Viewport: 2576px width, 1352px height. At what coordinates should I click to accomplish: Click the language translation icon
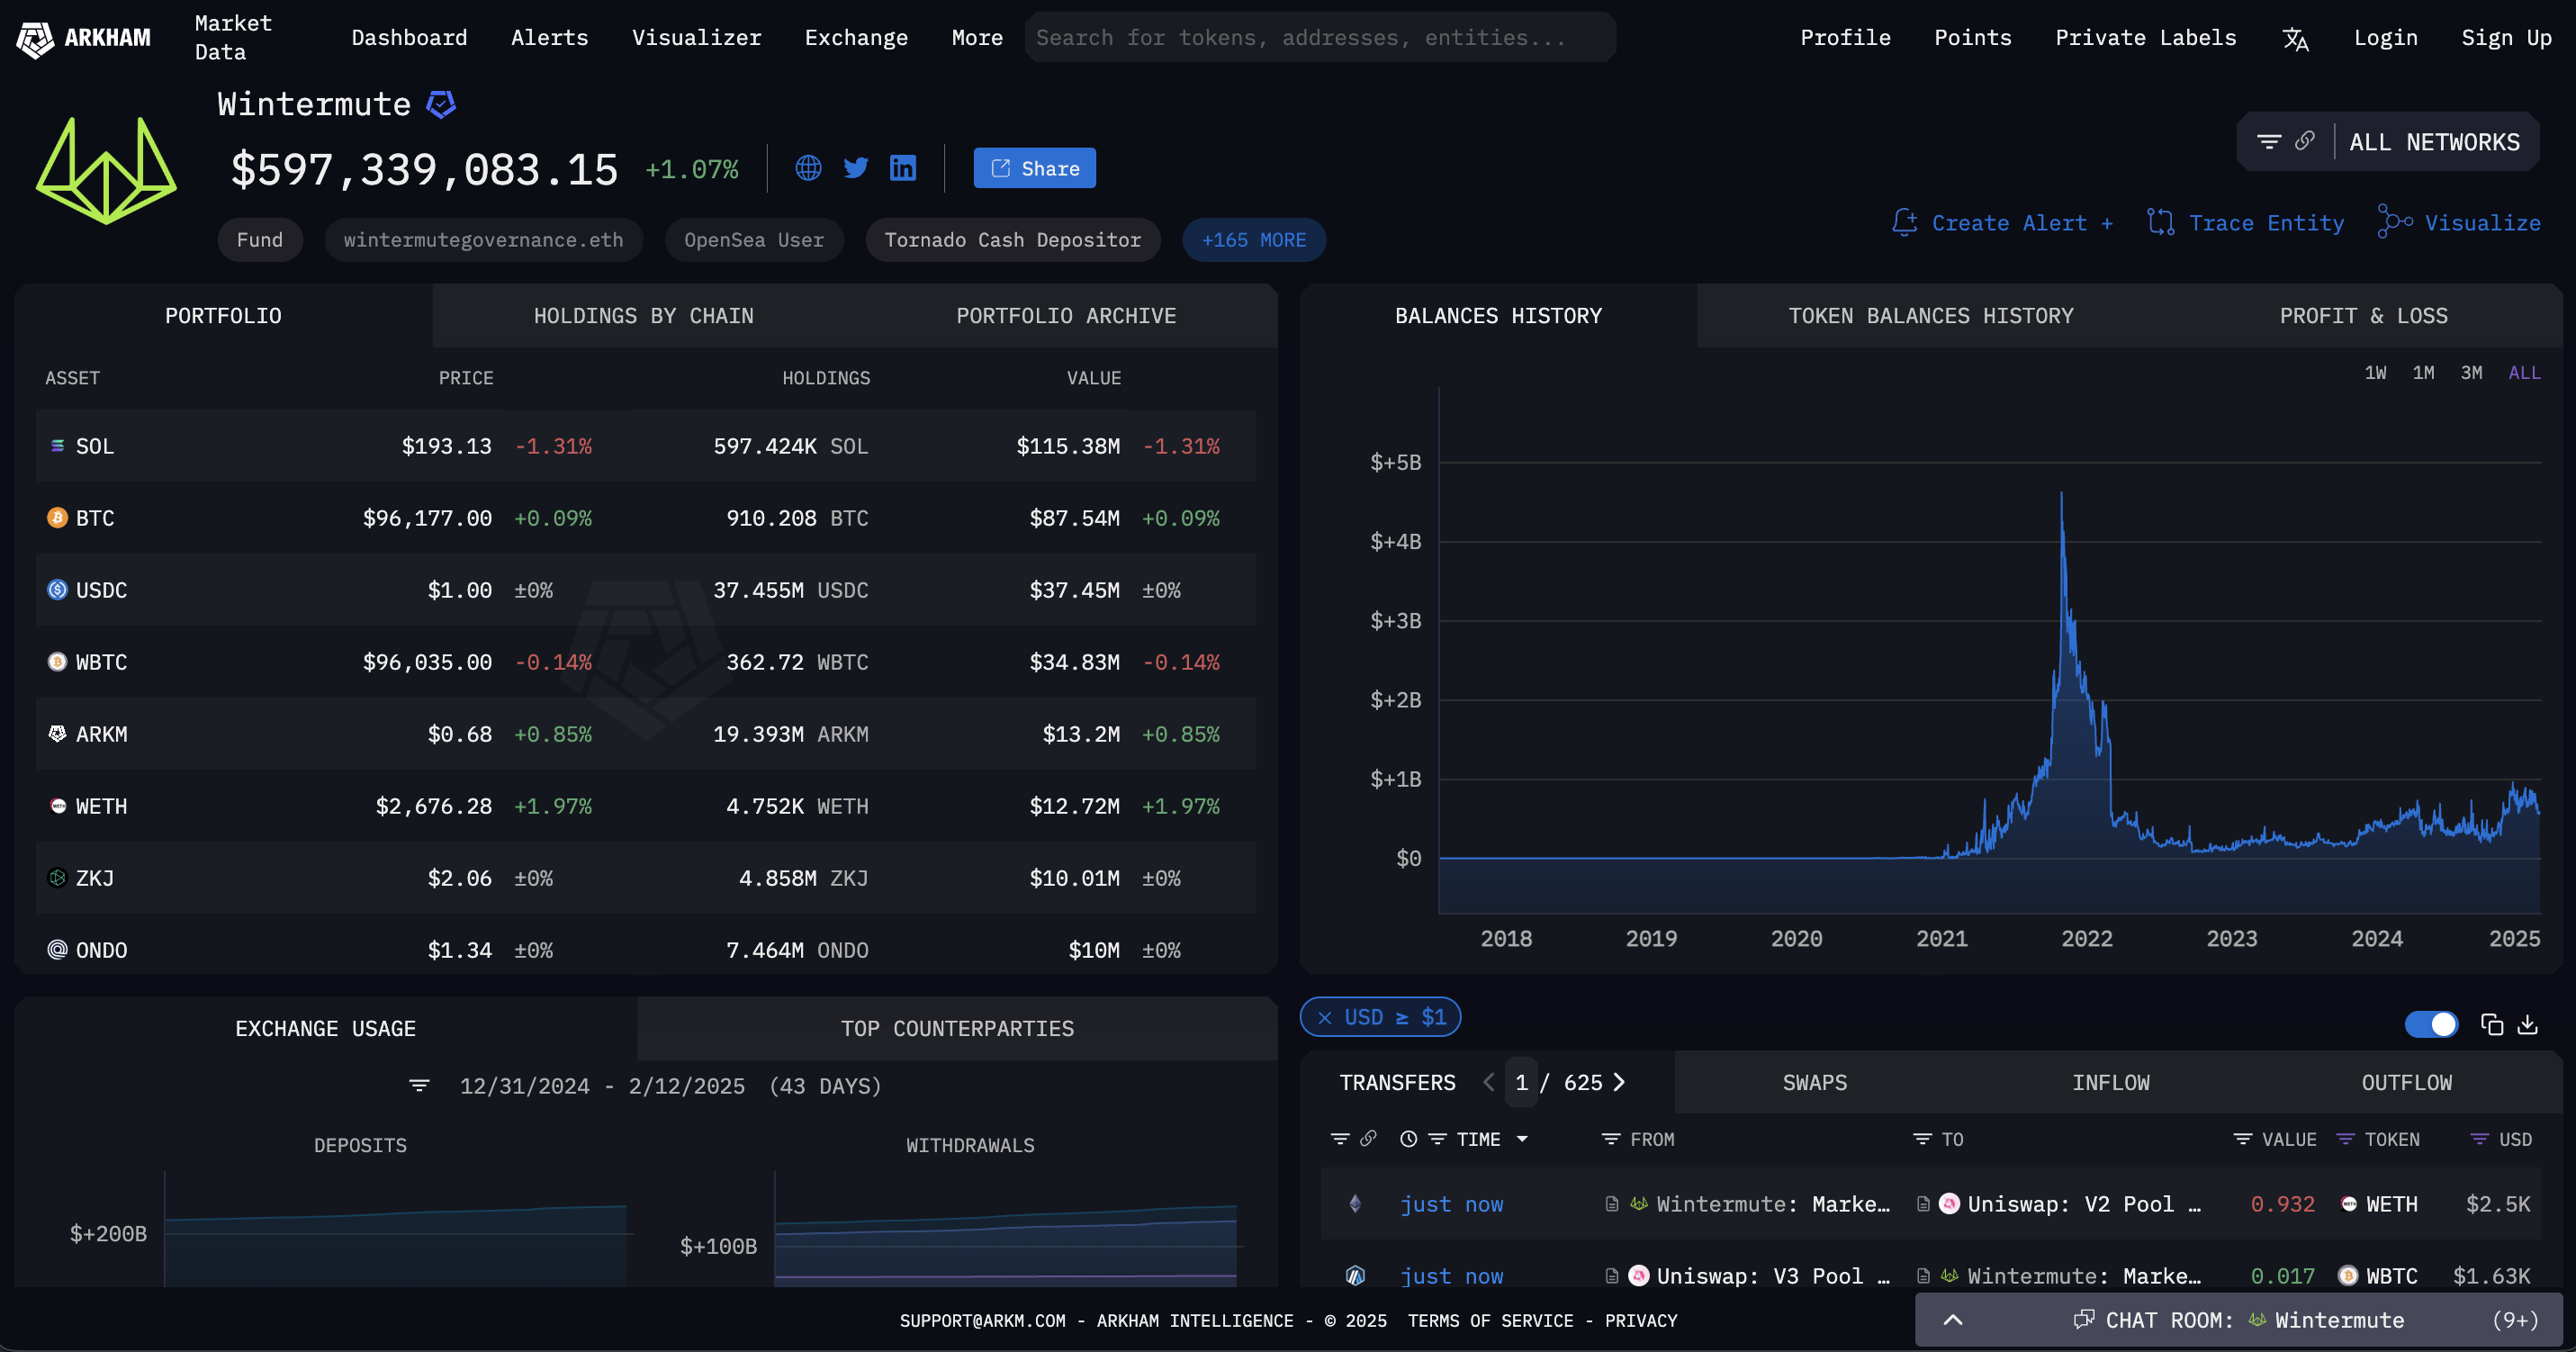pos(2295,38)
